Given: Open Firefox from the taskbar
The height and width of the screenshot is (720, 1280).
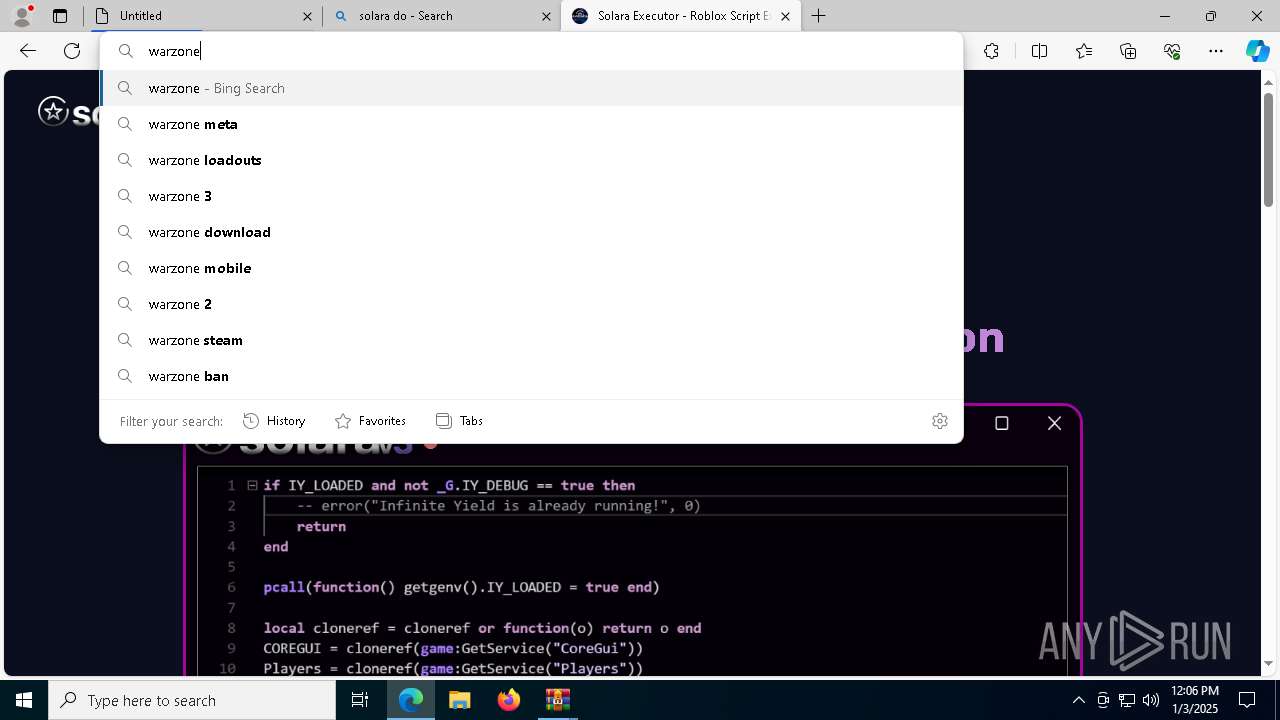Looking at the screenshot, I should click(509, 700).
